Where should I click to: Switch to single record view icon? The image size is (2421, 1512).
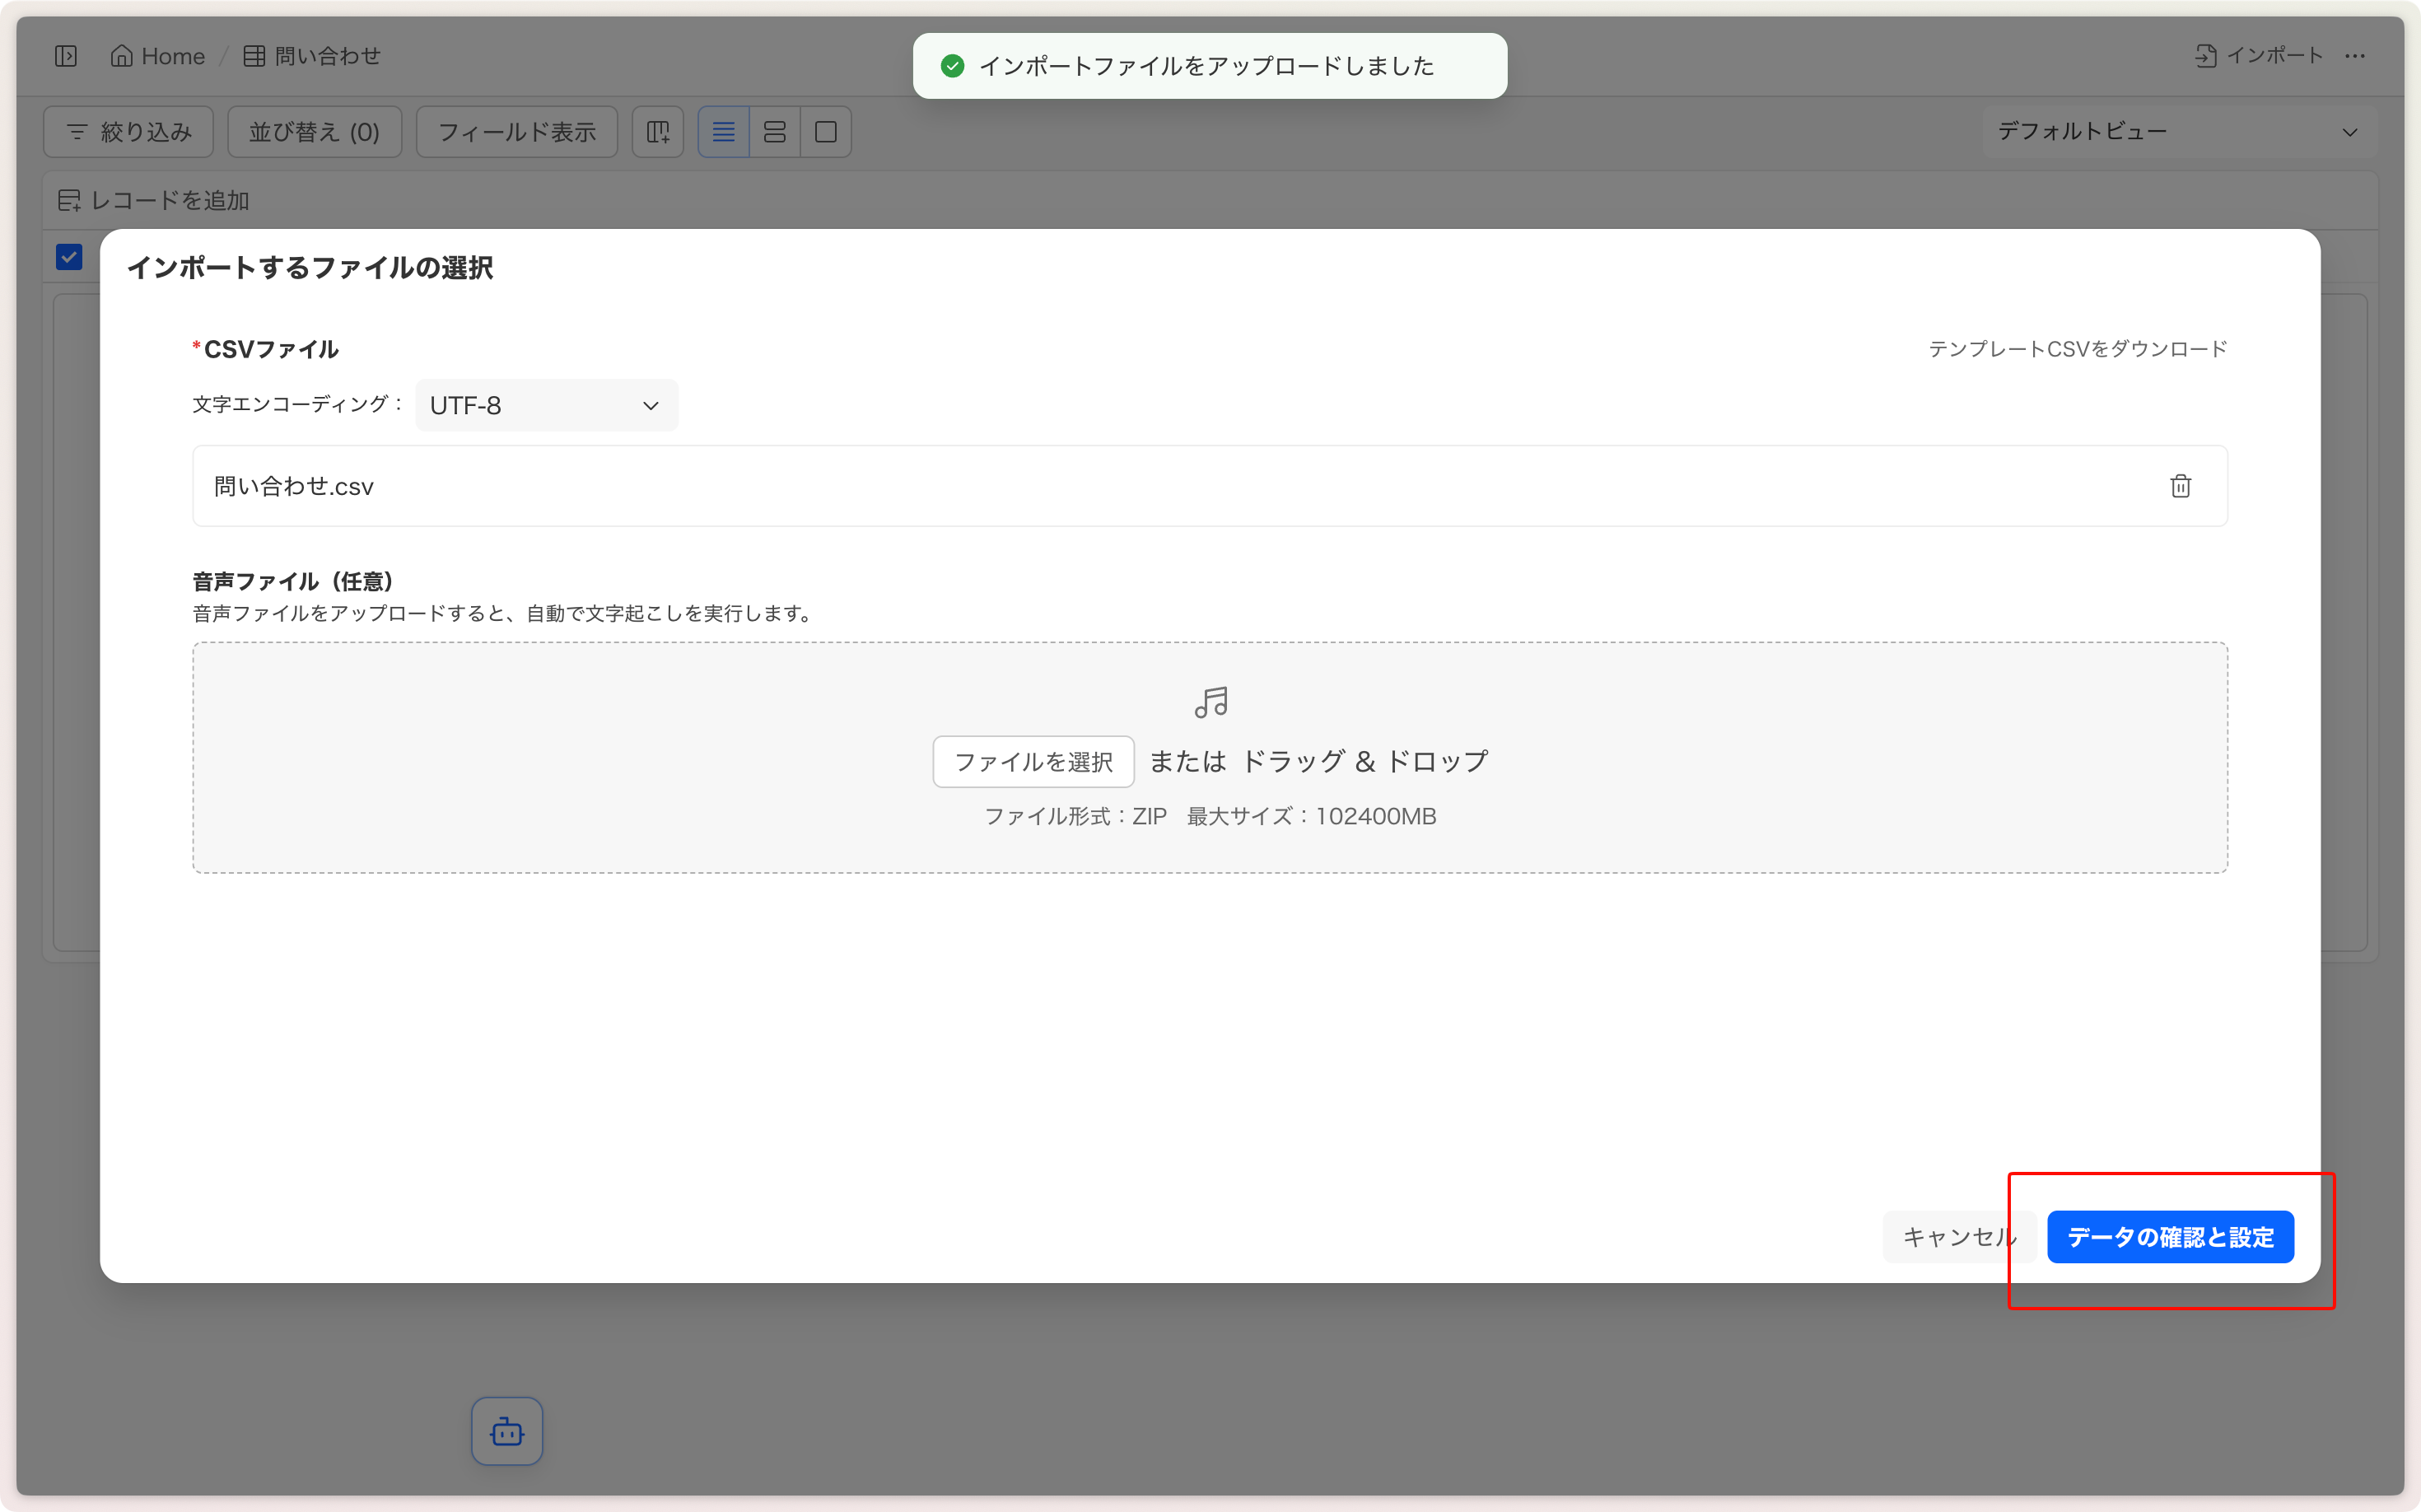pos(825,132)
